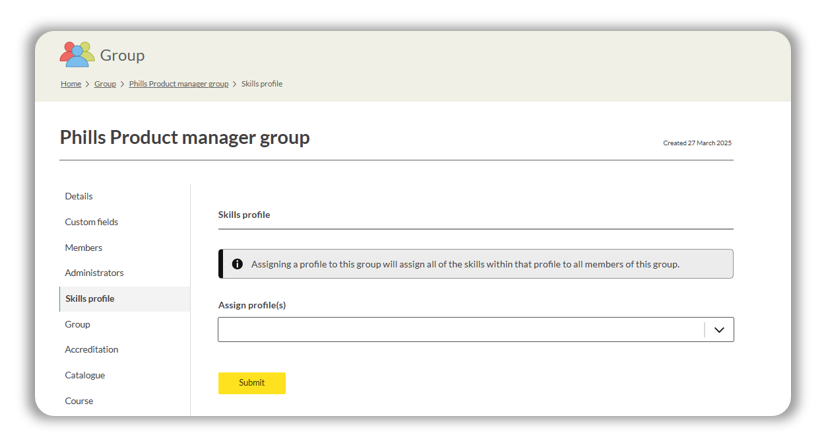The image size is (816, 441).
Task: Go to Home via the breadcrumb
Action: click(70, 84)
